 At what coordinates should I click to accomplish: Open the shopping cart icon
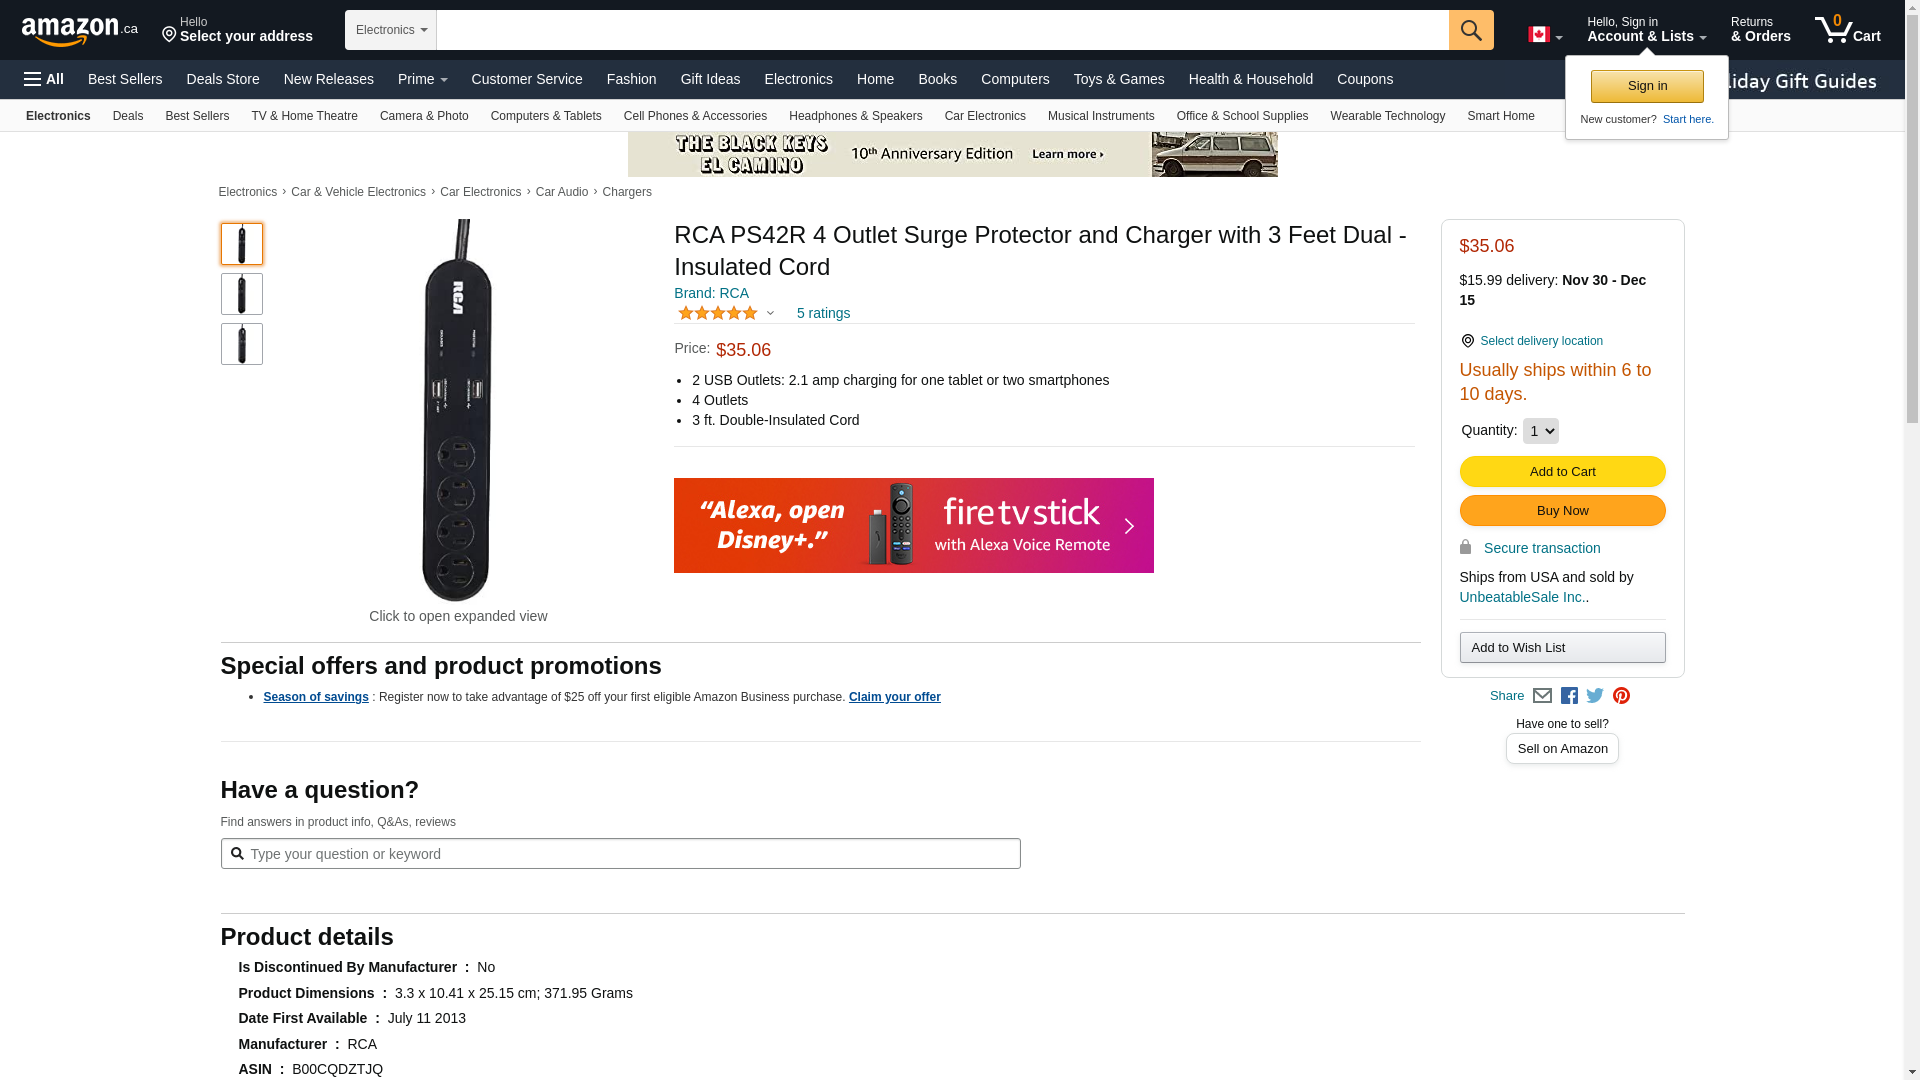click(x=1846, y=30)
